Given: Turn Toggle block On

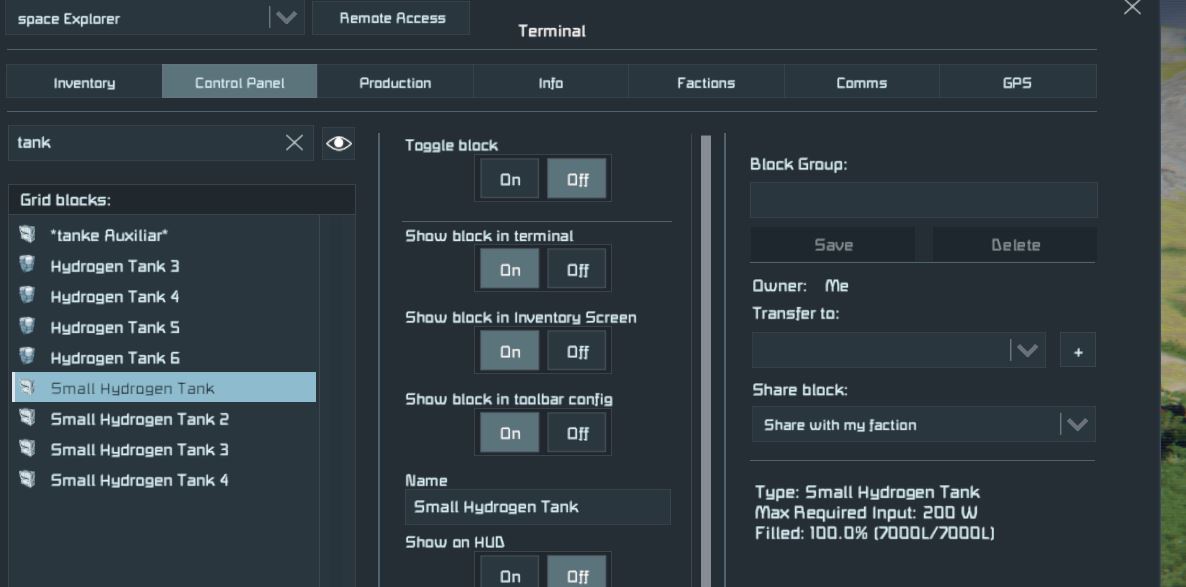Looking at the screenshot, I should pos(510,180).
